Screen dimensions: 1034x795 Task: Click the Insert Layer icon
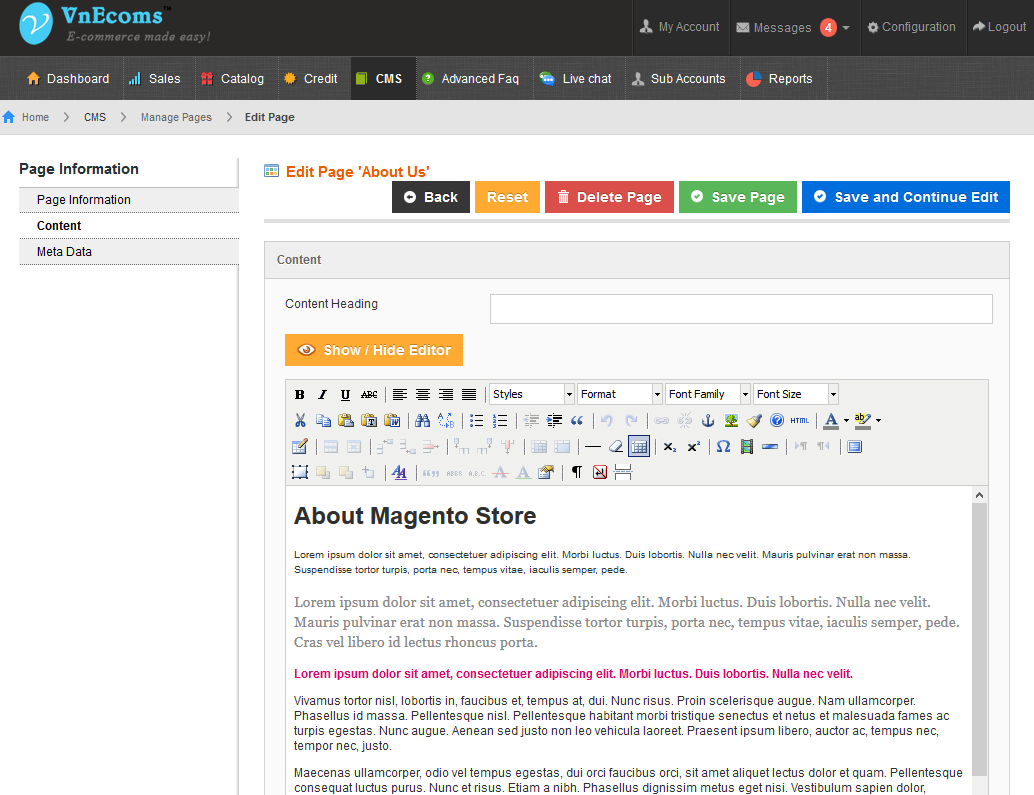coord(300,472)
